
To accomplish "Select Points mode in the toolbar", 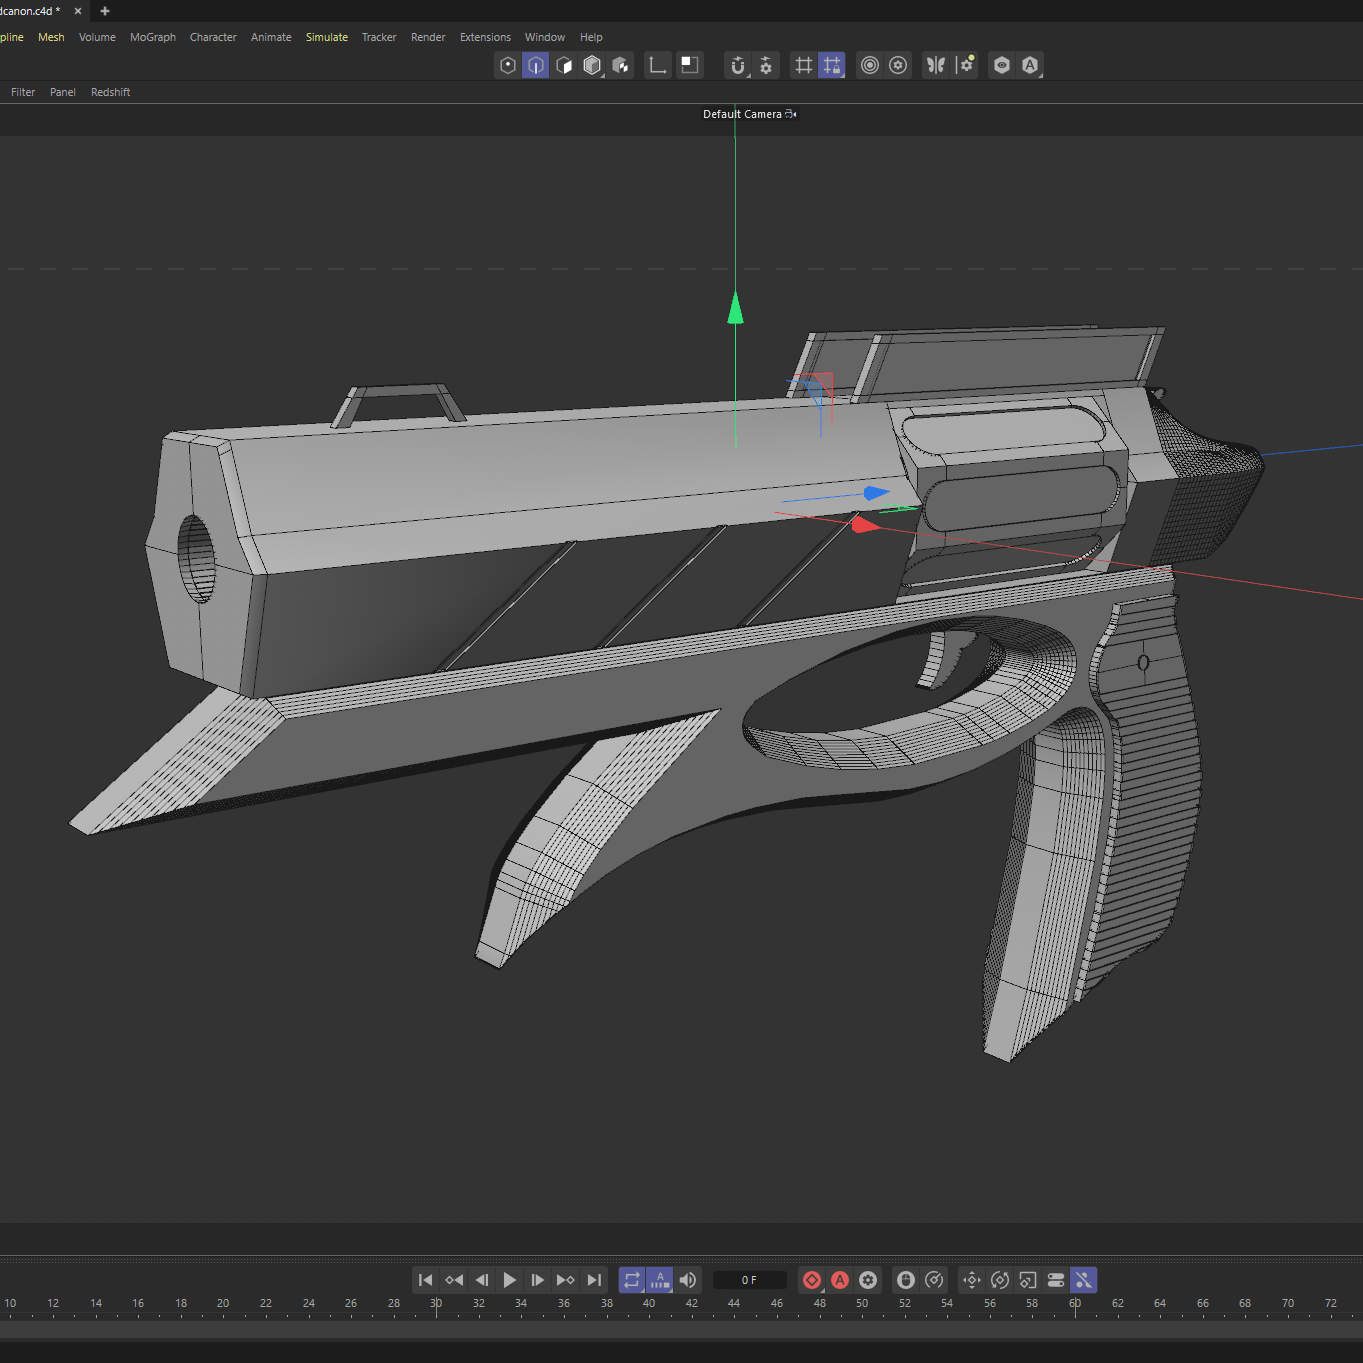I will click(x=508, y=65).
